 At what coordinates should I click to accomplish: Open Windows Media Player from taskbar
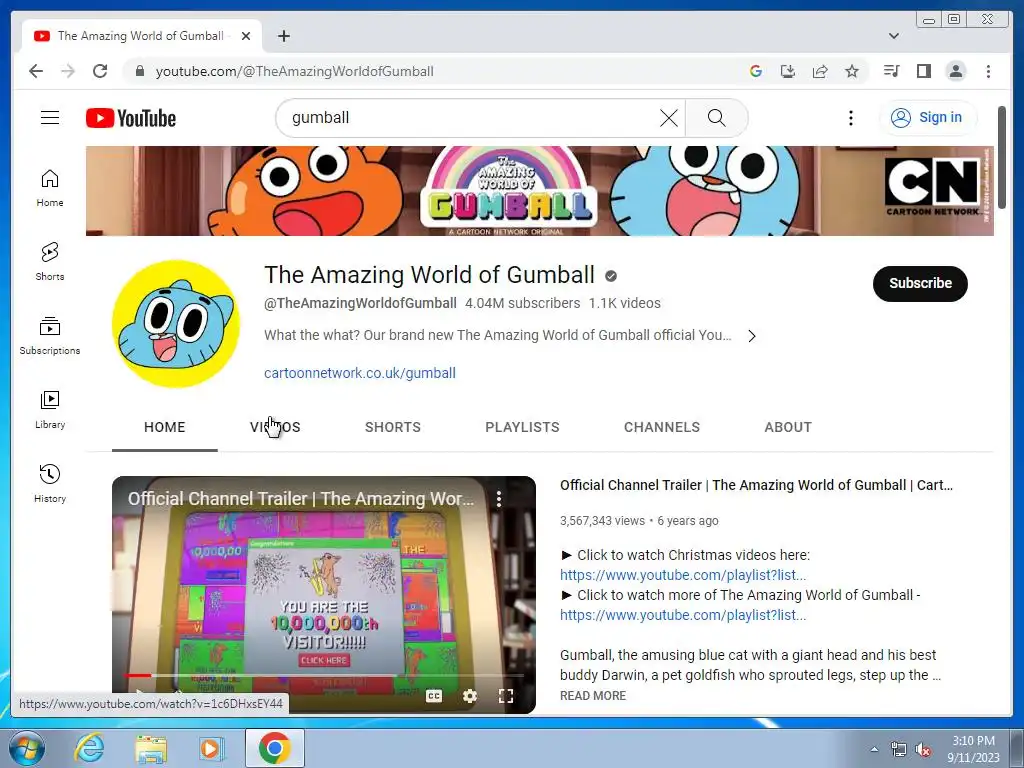pyautogui.click(x=212, y=748)
